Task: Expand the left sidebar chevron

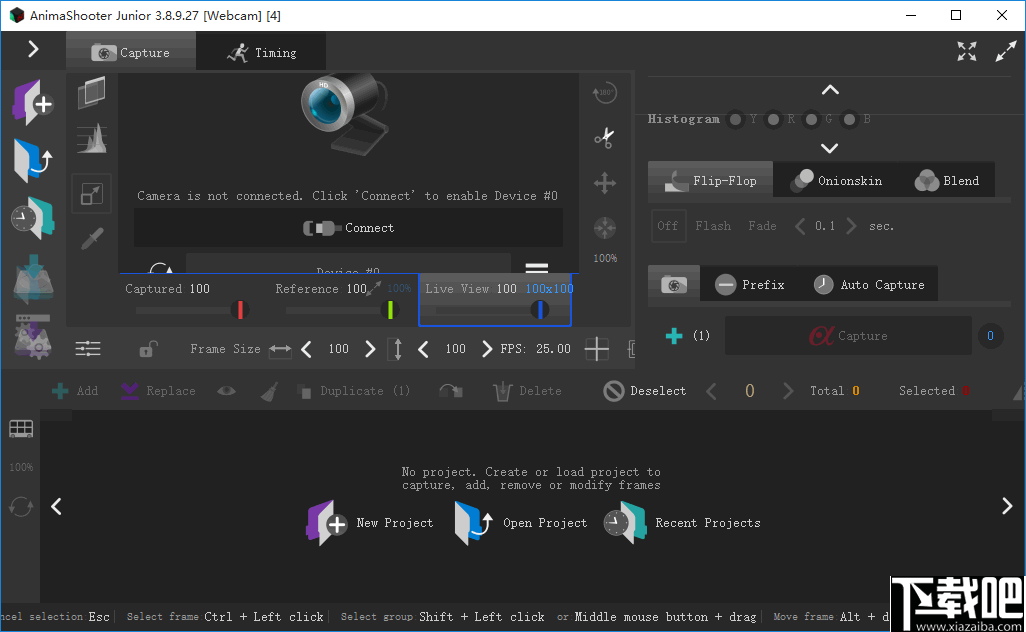Action: [33, 49]
